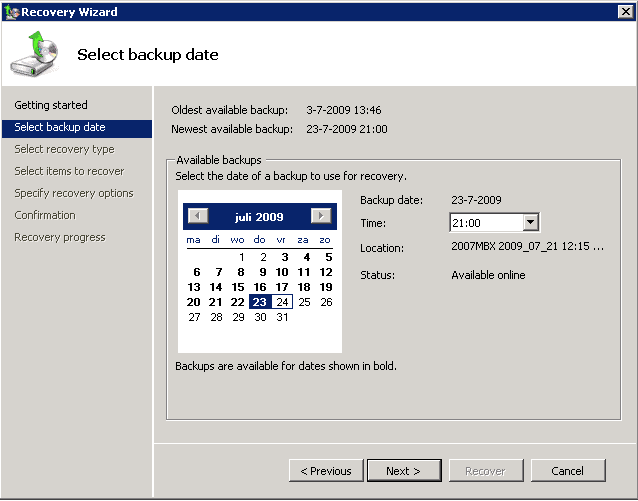Select July 9 on the calendar

coord(260,272)
